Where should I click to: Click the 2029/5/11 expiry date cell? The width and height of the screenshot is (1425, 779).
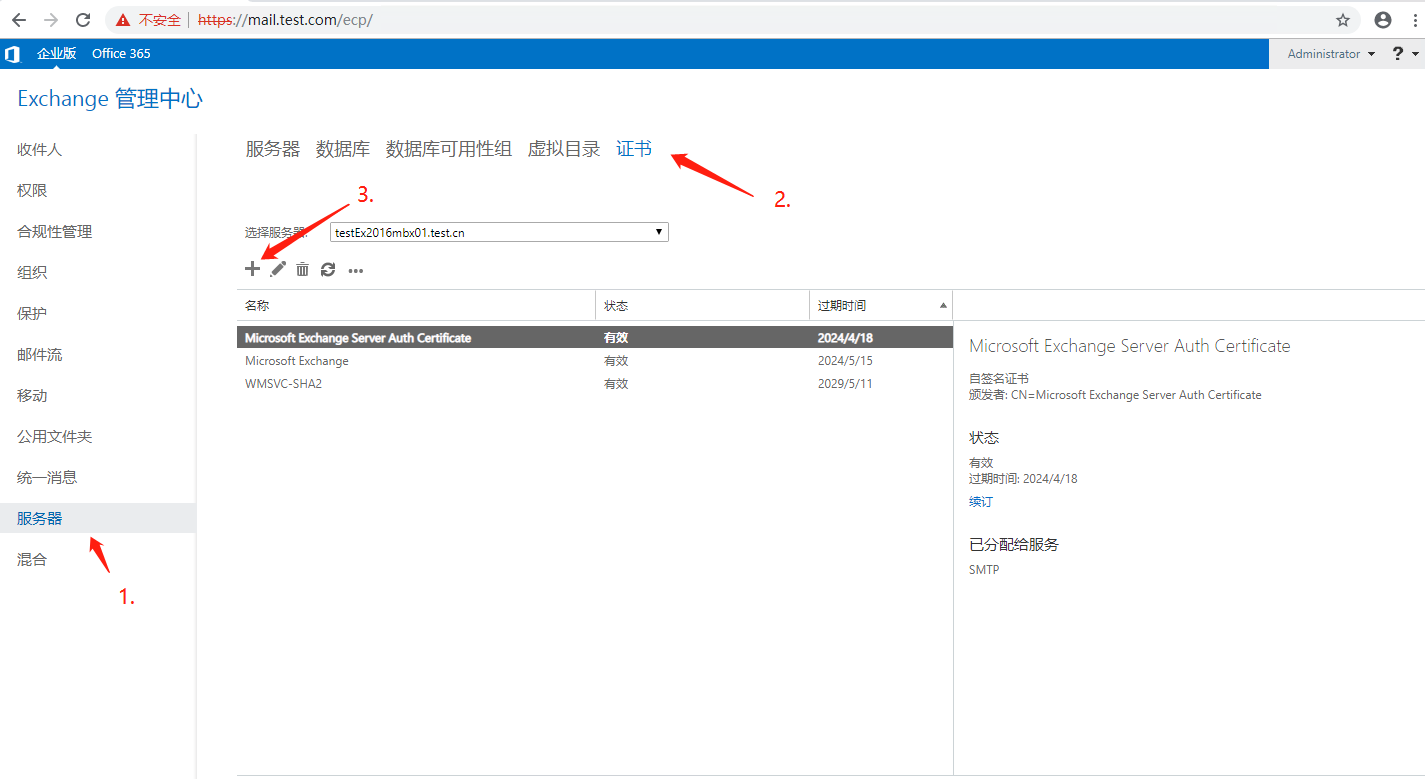pos(845,384)
